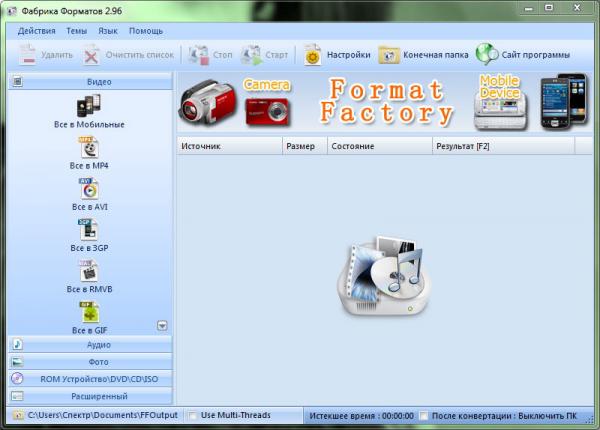Minimize the Фабрика Форматов window
Viewport: 600px width, 430px height.
click(x=529, y=8)
